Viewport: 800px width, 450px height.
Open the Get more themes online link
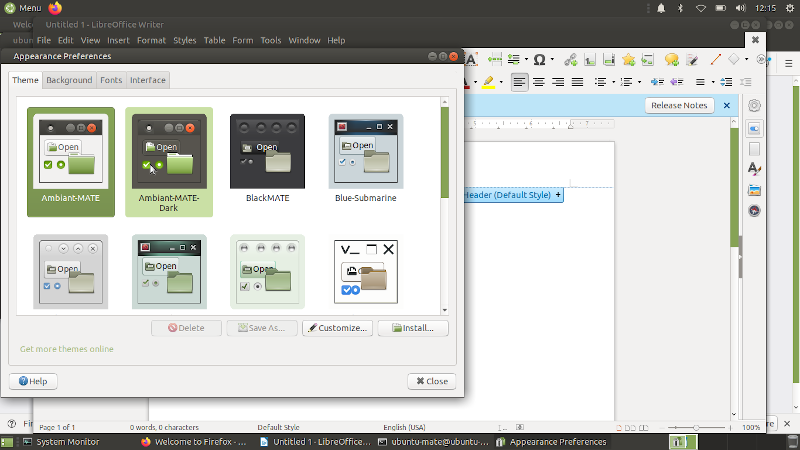(67, 349)
